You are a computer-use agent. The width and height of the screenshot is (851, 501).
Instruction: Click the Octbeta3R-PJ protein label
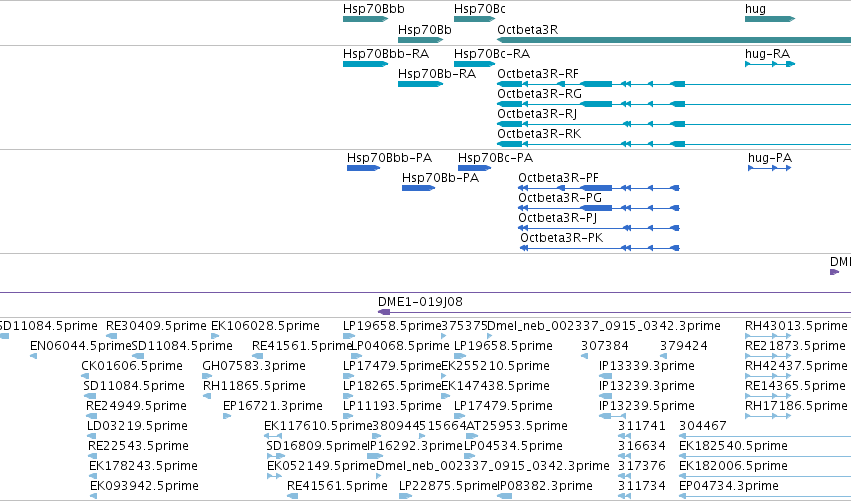[557, 218]
